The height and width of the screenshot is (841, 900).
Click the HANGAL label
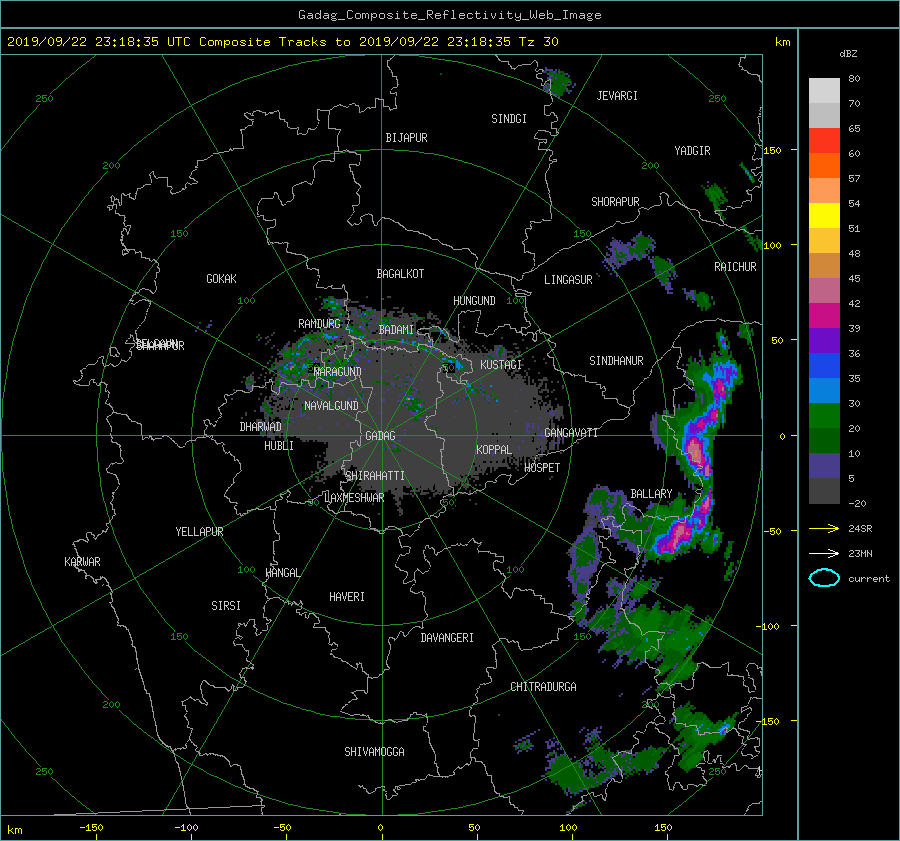click(282, 573)
